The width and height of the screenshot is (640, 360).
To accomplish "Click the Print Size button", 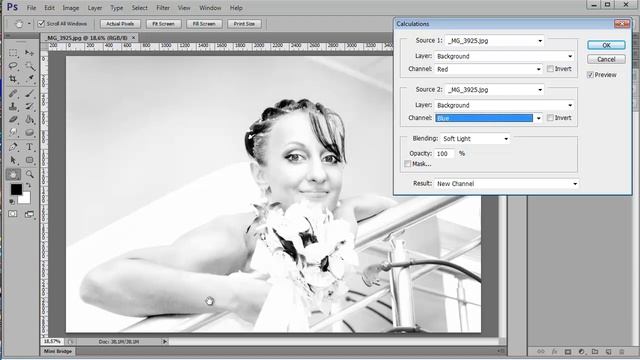I will pos(244,24).
